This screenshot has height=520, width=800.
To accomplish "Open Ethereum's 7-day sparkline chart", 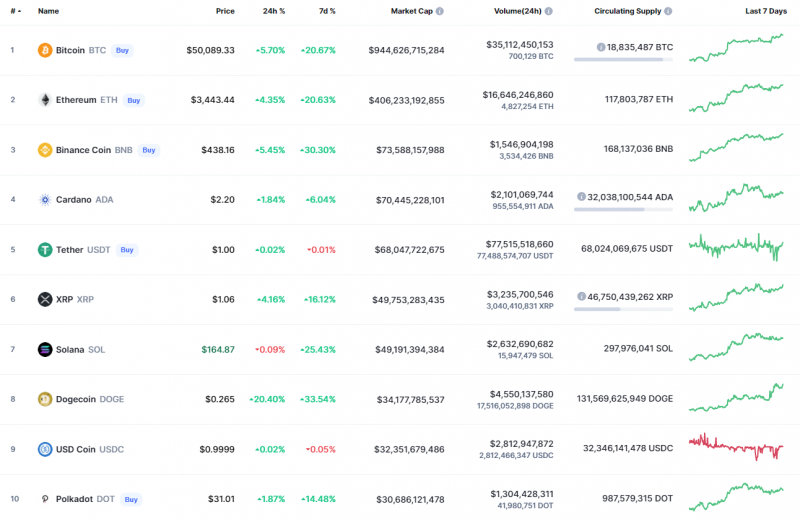I will tap(736, 98).
